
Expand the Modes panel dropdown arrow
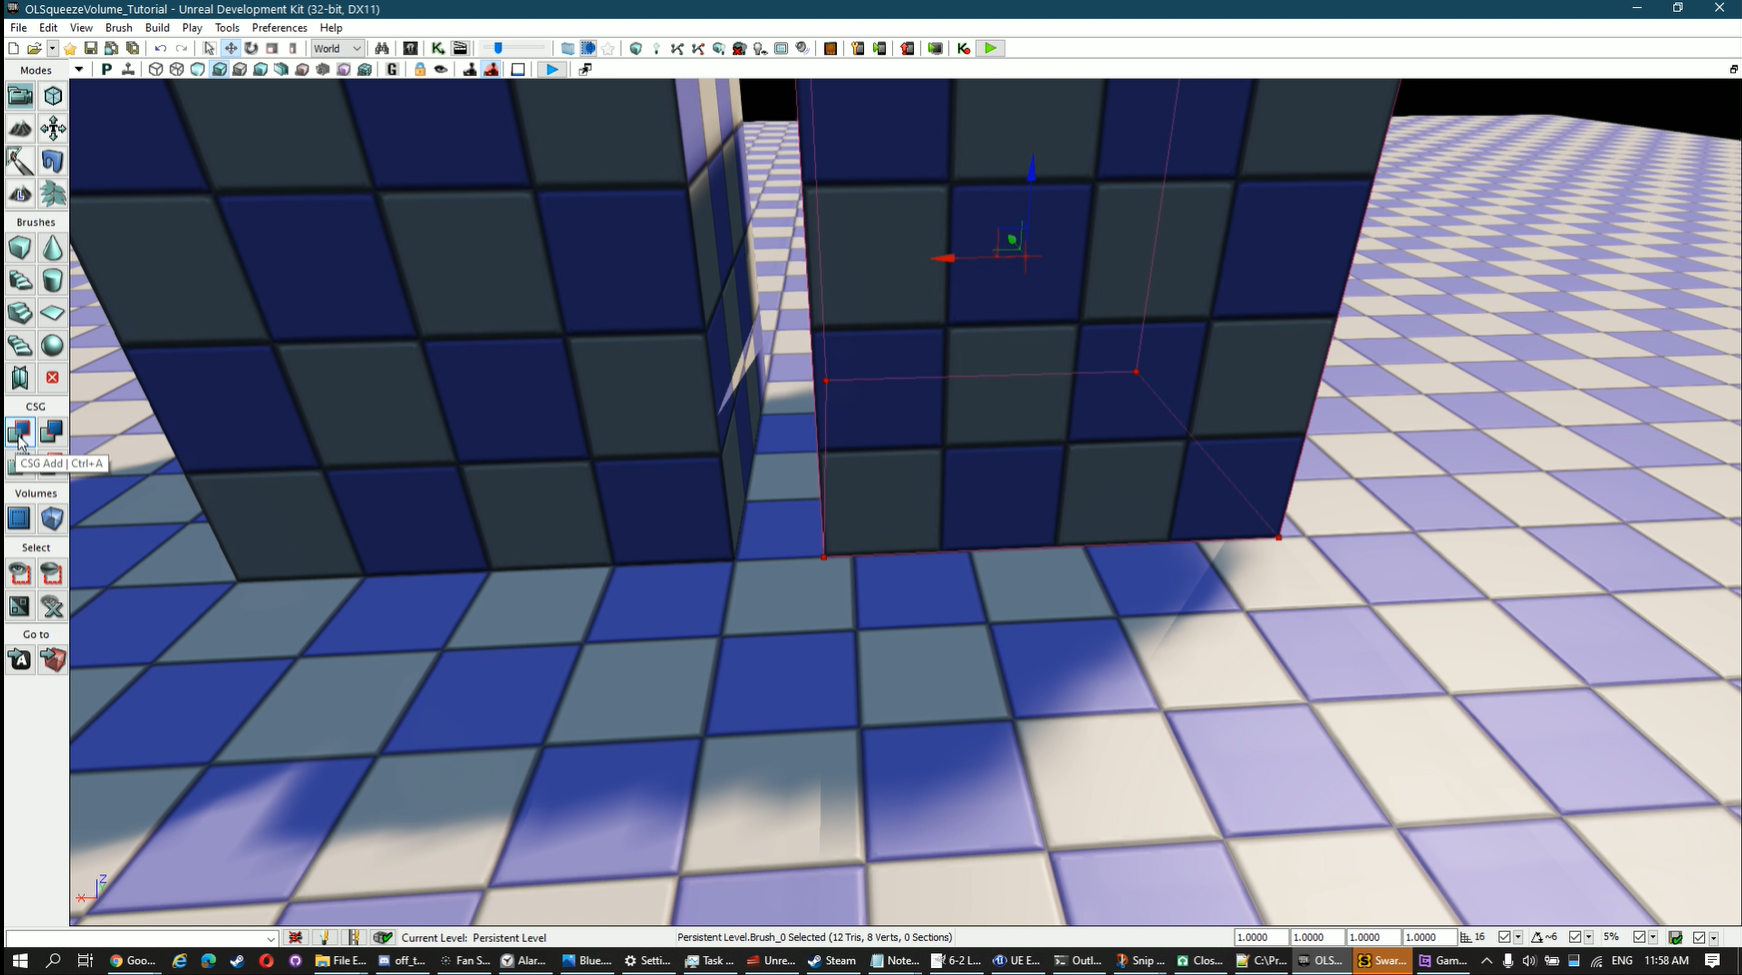point(78,70)
